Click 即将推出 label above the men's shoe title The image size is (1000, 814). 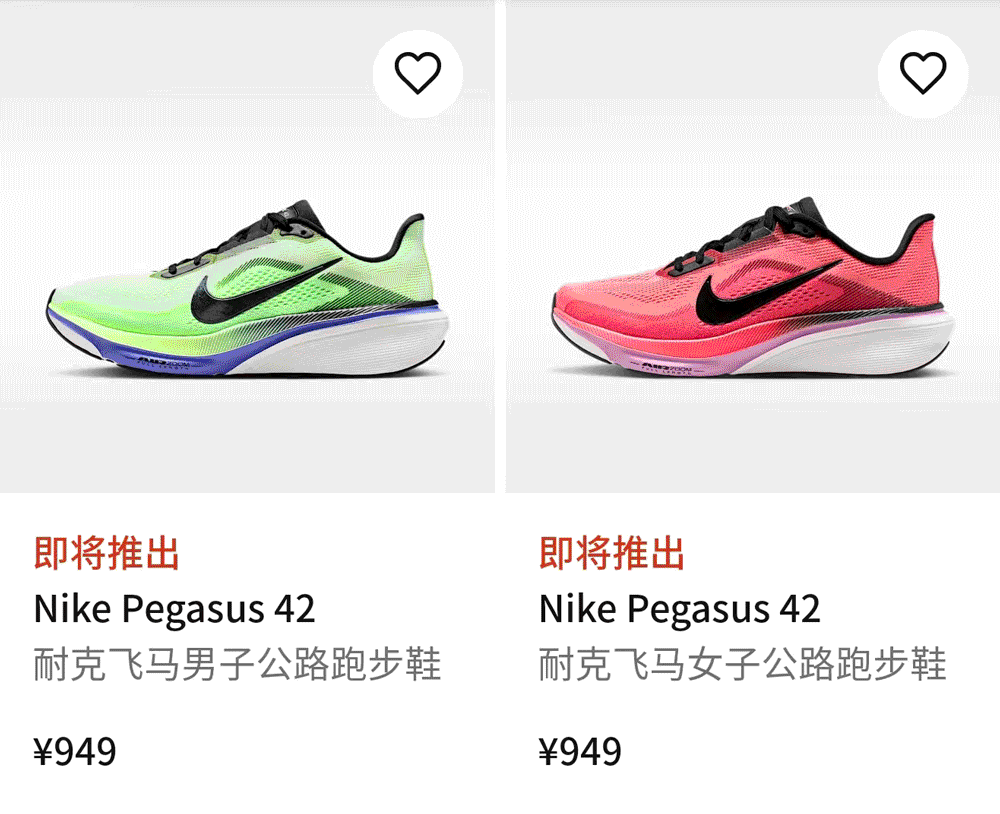point(107,552)
